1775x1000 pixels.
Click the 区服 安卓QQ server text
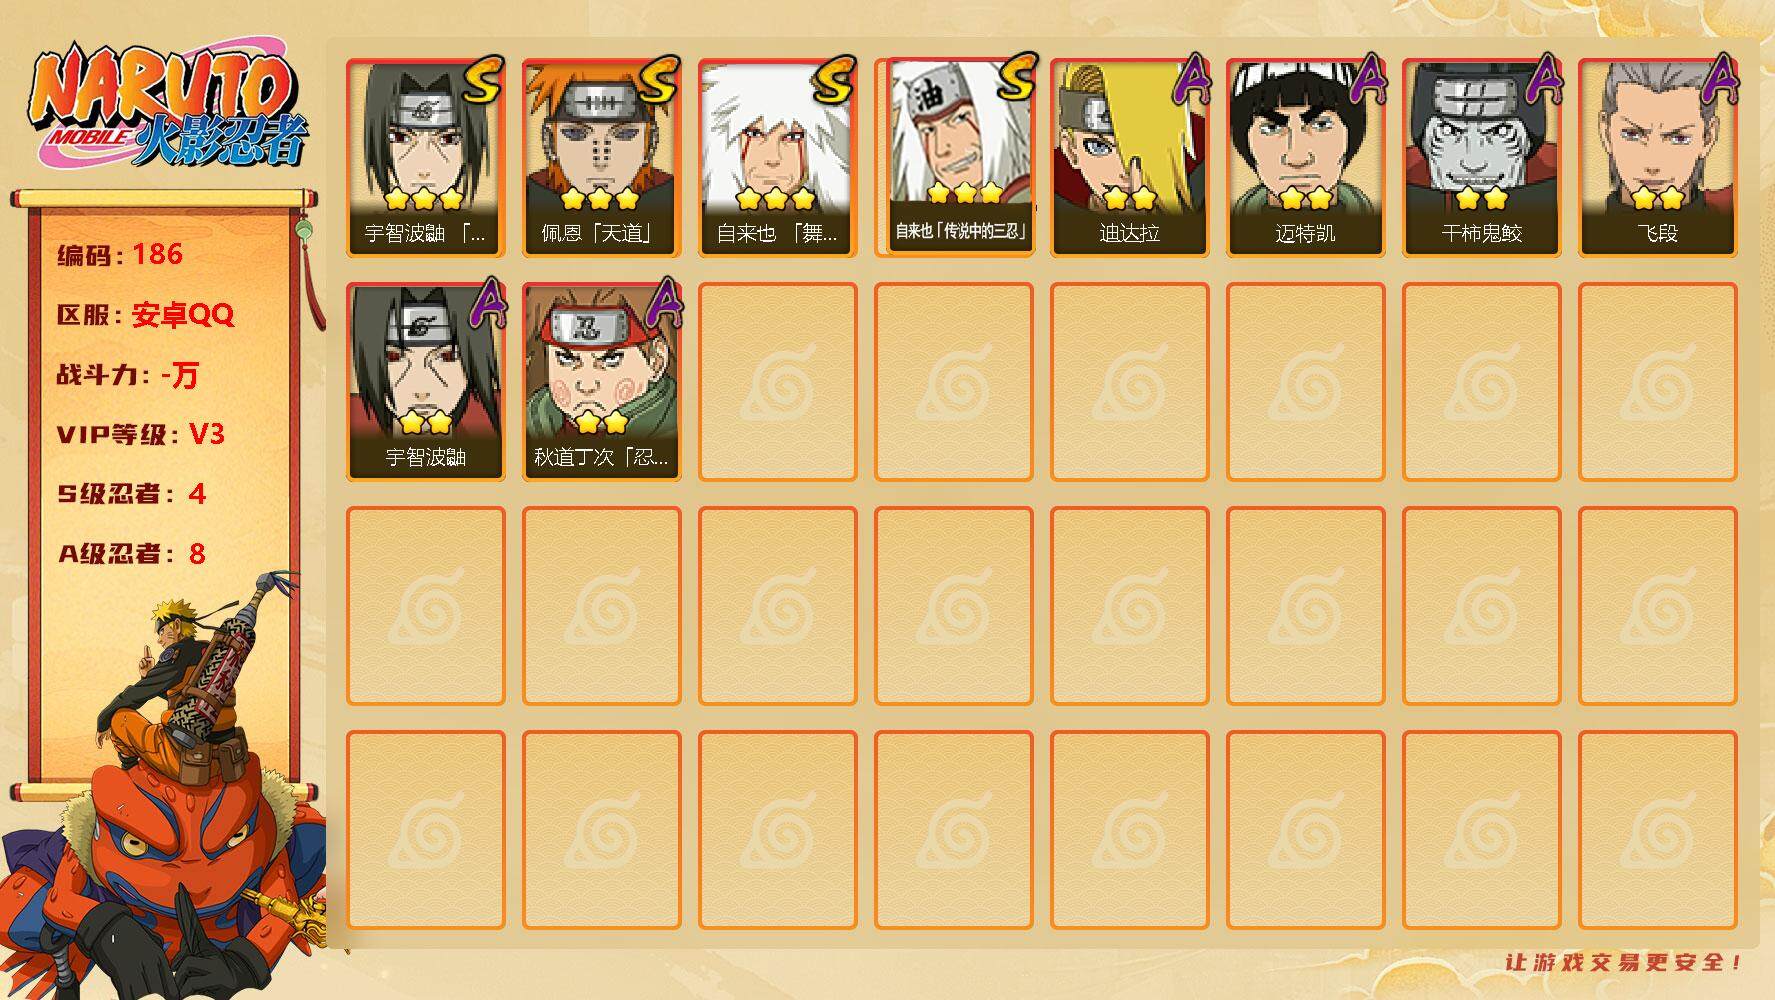point(146,315)
